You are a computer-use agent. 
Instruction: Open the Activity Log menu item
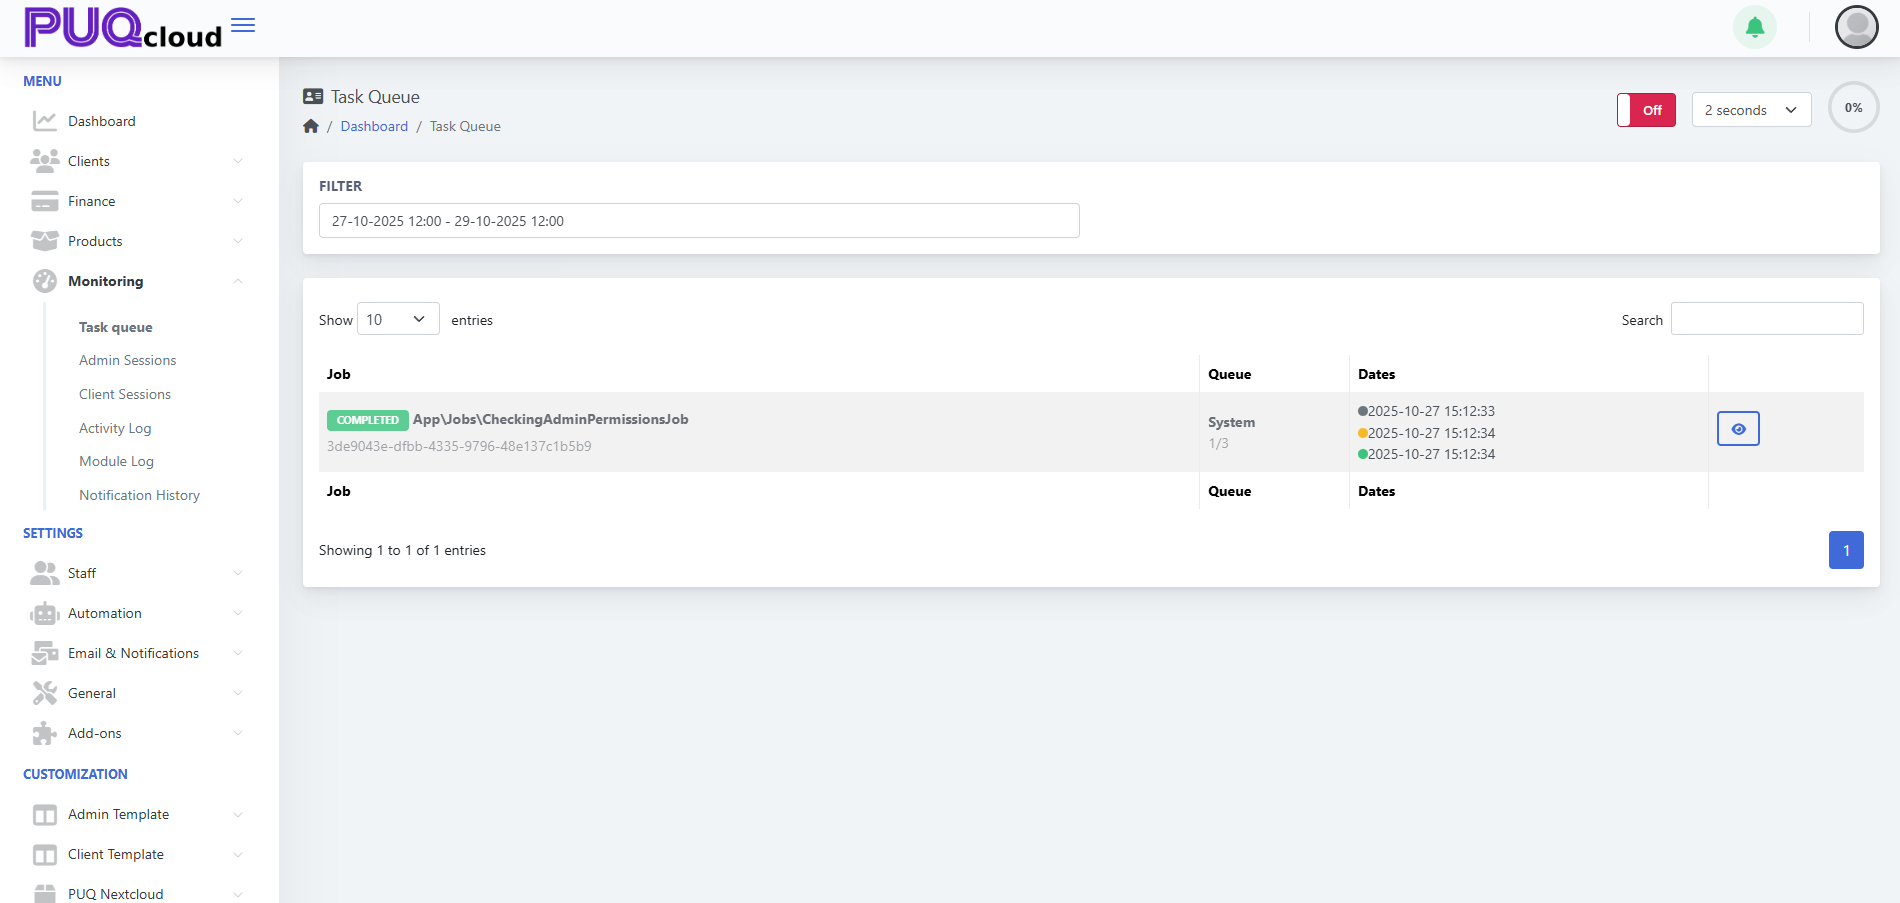115,428
